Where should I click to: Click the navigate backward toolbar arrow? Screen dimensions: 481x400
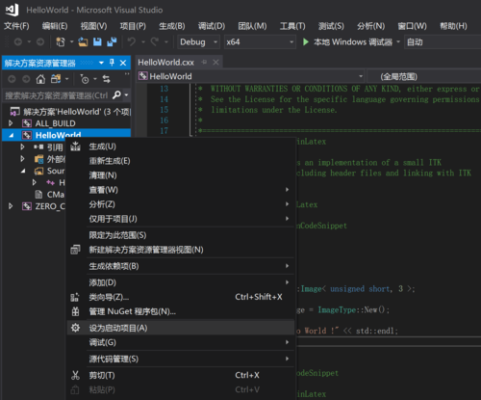(x=18, y=42)
